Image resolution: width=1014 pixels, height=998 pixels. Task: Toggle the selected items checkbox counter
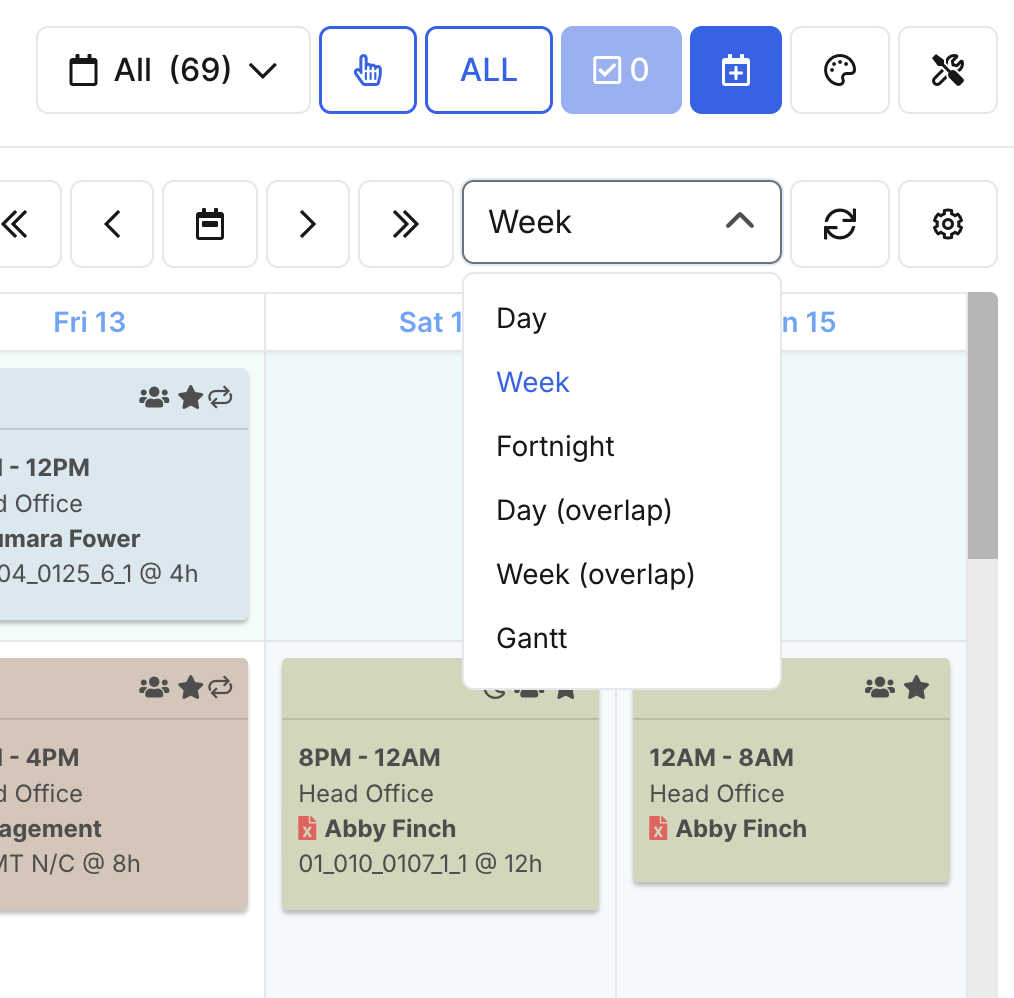(x=621, y=70)
